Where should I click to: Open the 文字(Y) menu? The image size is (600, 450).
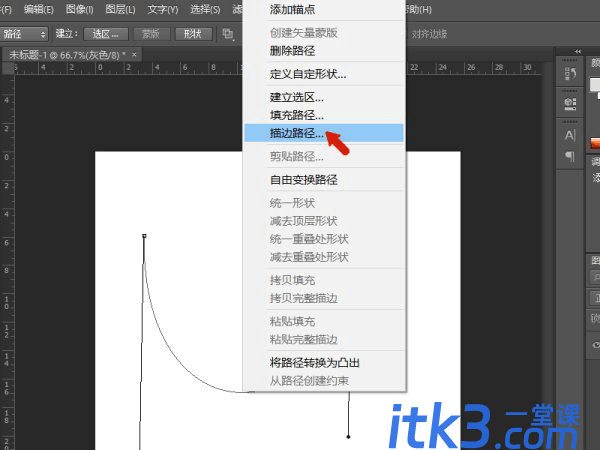(x=163, y=9)
